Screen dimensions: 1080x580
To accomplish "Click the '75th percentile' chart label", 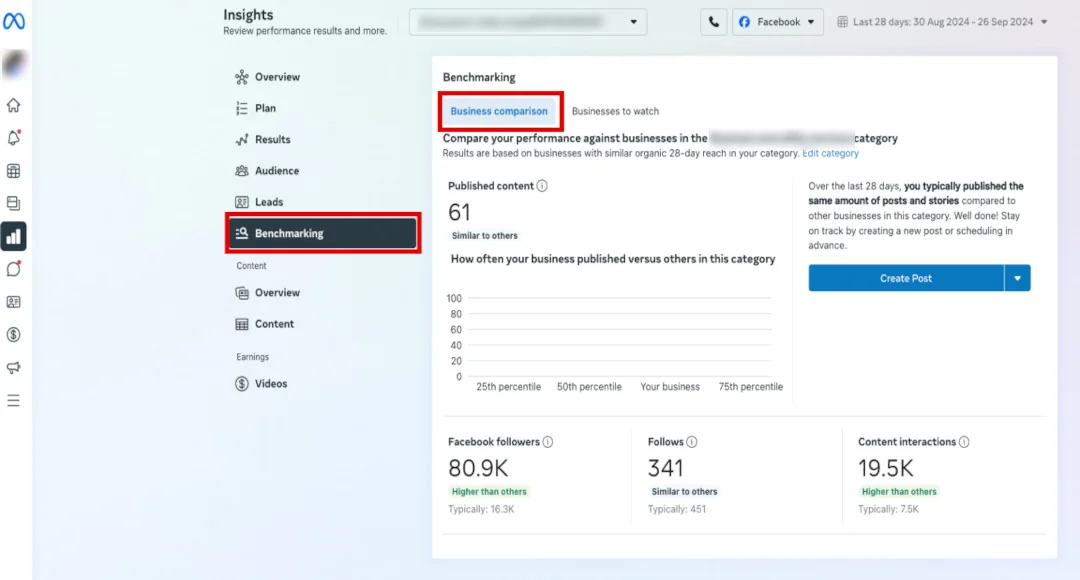I will (750, 387).
